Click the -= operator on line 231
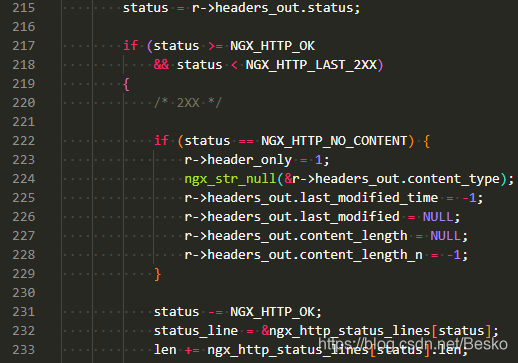The image size is (518, 363). pos(215,312)
